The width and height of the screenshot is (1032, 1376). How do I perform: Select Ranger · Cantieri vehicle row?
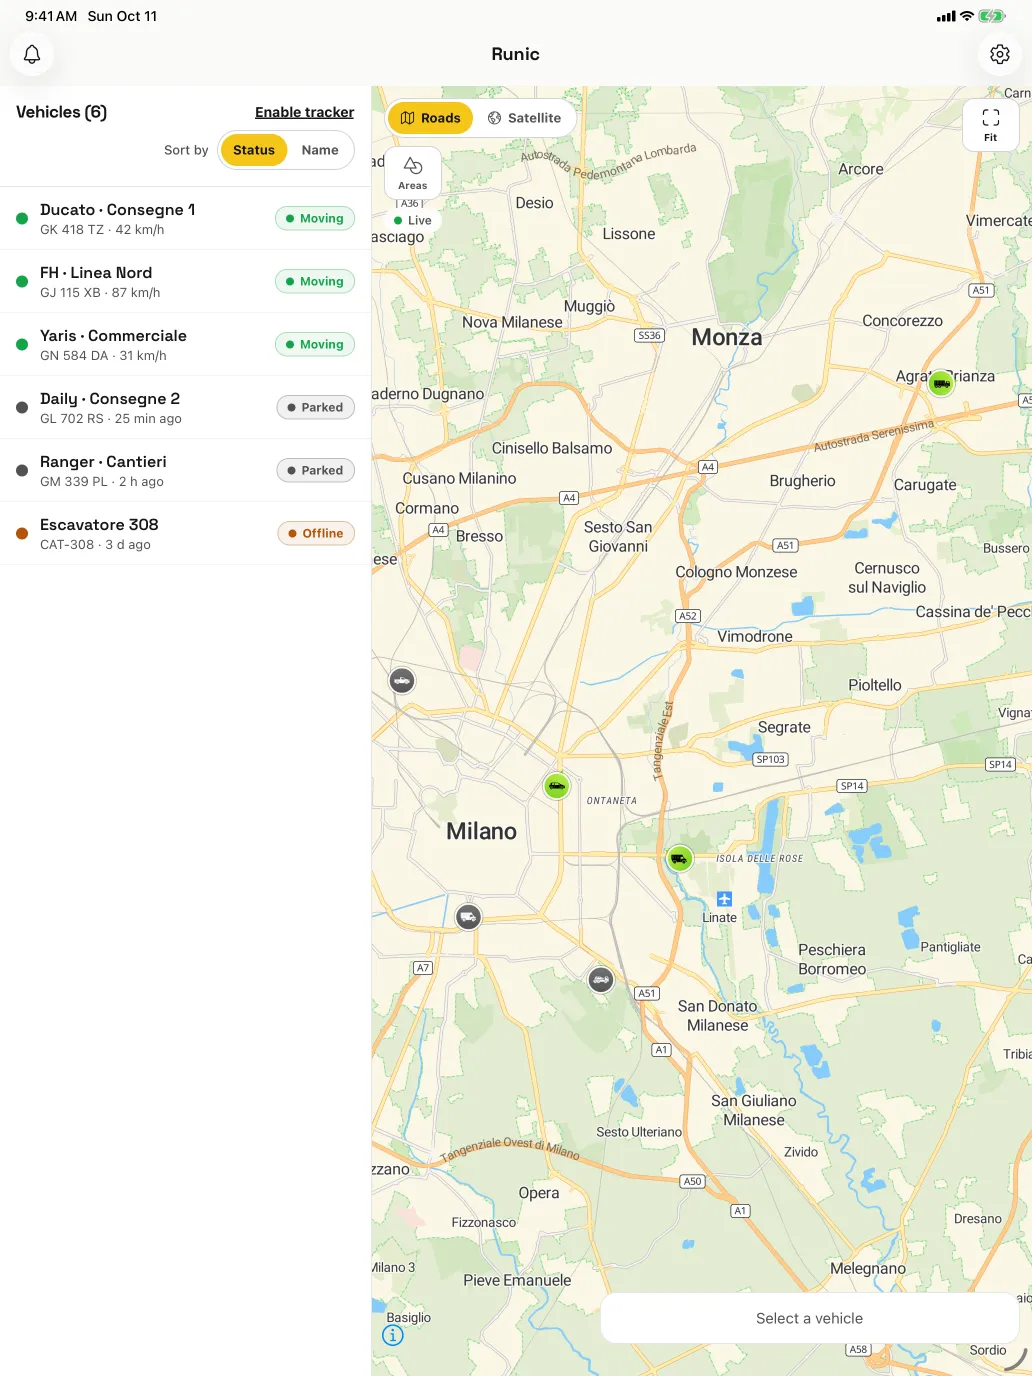185,470
